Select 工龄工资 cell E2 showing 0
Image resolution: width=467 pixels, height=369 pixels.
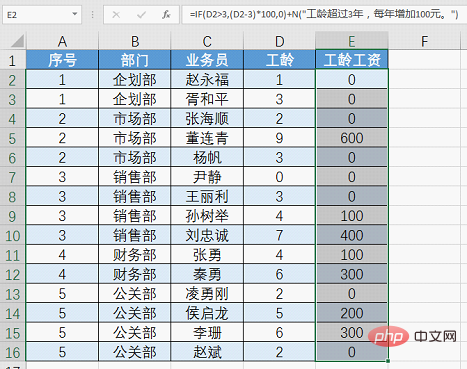(x=352, y=79)
